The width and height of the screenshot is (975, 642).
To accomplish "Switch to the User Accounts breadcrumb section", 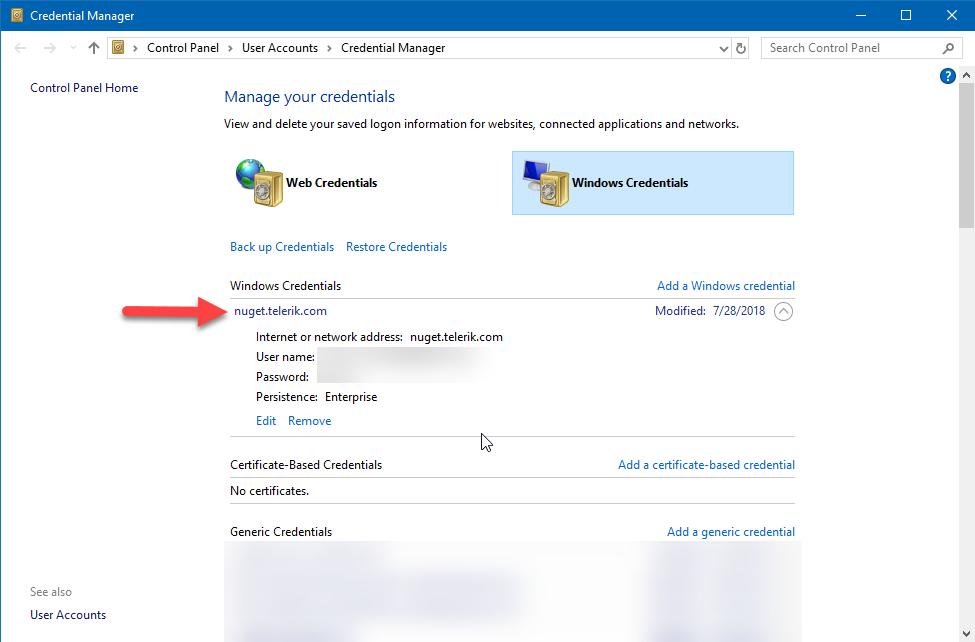I will [280, 47].
